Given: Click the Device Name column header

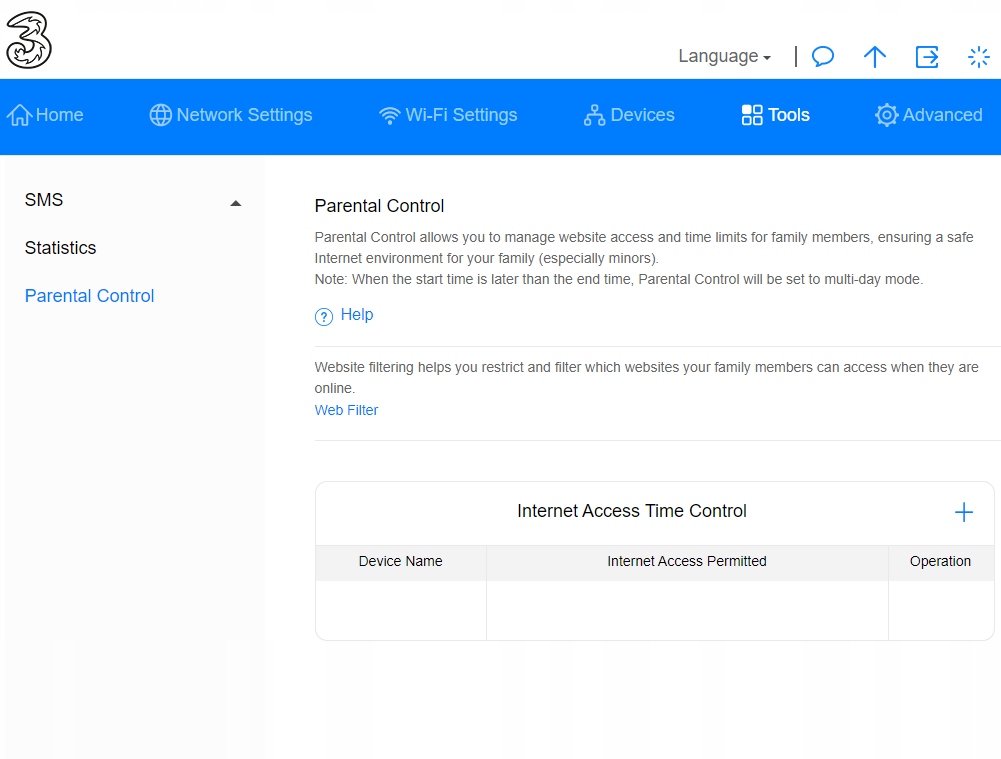Looking at the screenshot, I should click(x=400, y=562).
